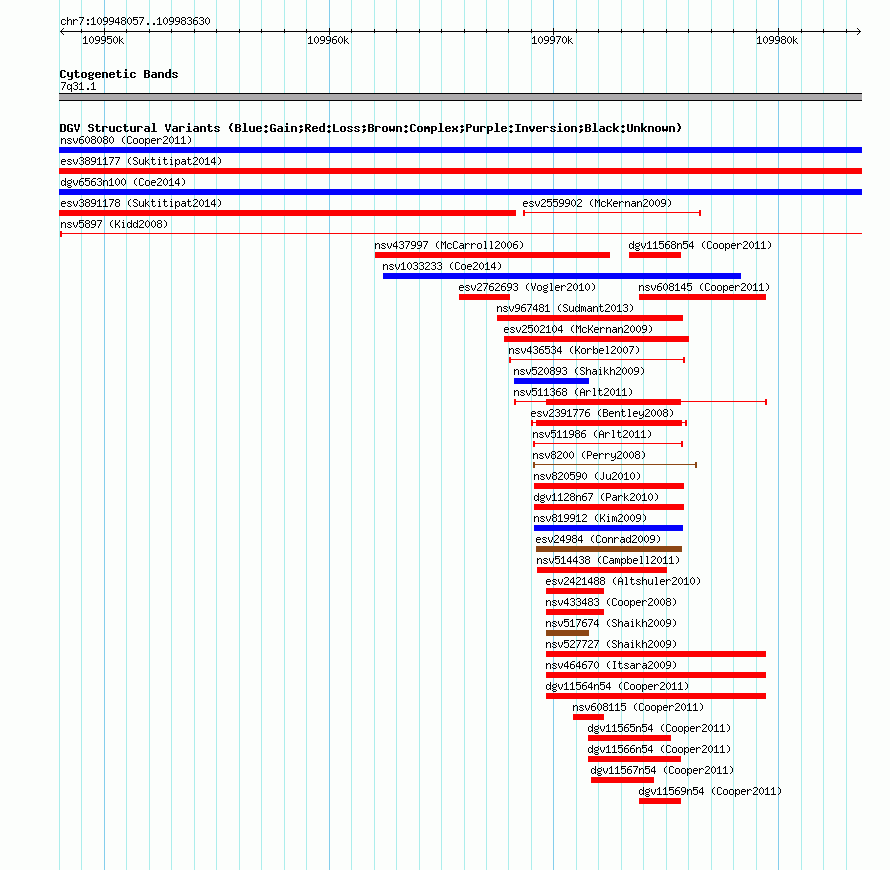Screen dimensions: 890x870
Task: Select the nsv437997 (McCarroll2006) label
Action: point(449,245)
